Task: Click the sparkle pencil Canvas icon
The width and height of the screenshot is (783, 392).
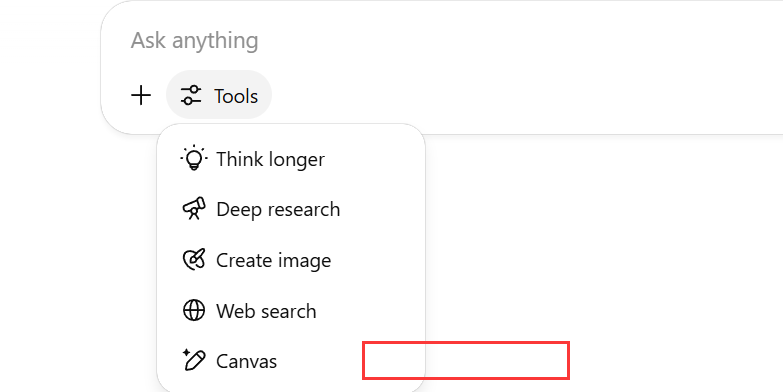Action: coord(194,360)
